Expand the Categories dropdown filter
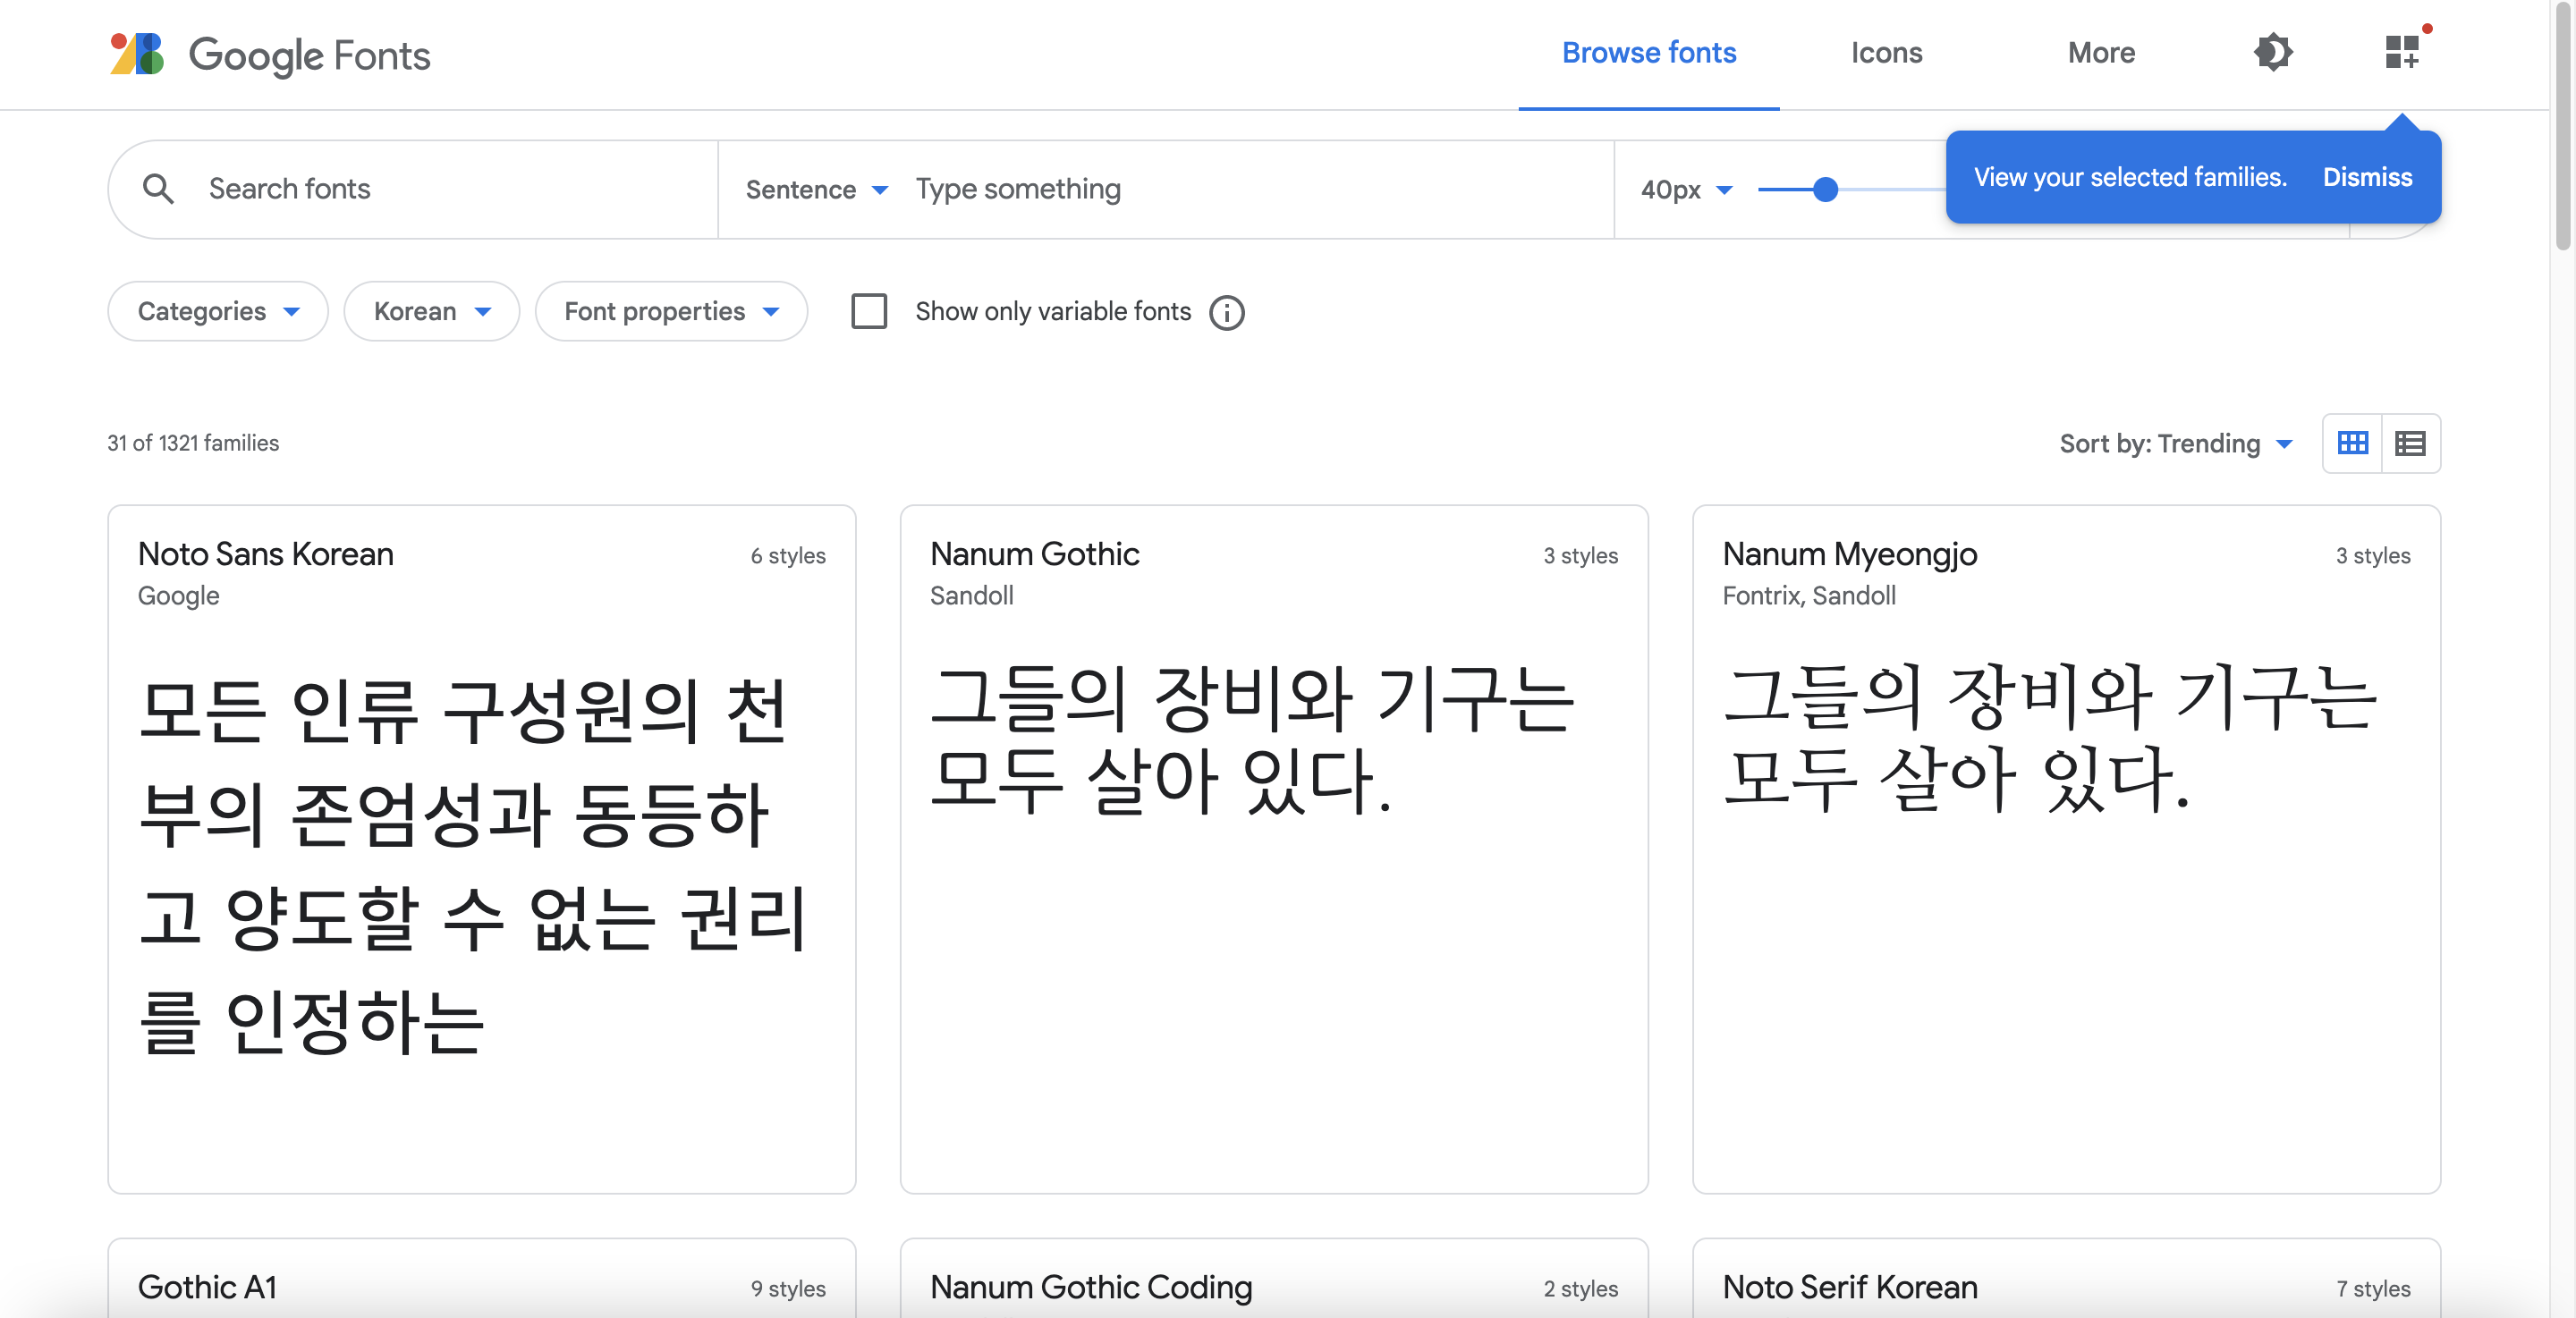 coord(214,309)
